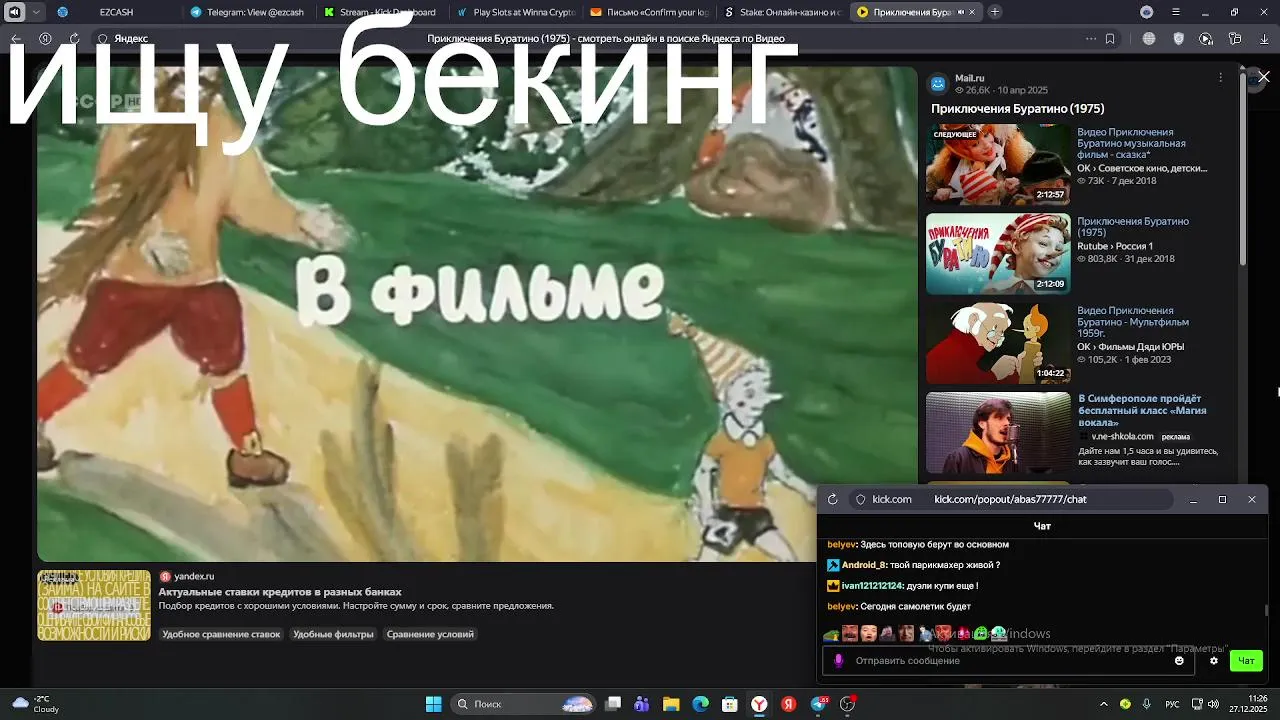Screen dimensions: 1280x720
Task: Close the video viewer with X
Action: pyautogui.click(x=1264, y=77)
